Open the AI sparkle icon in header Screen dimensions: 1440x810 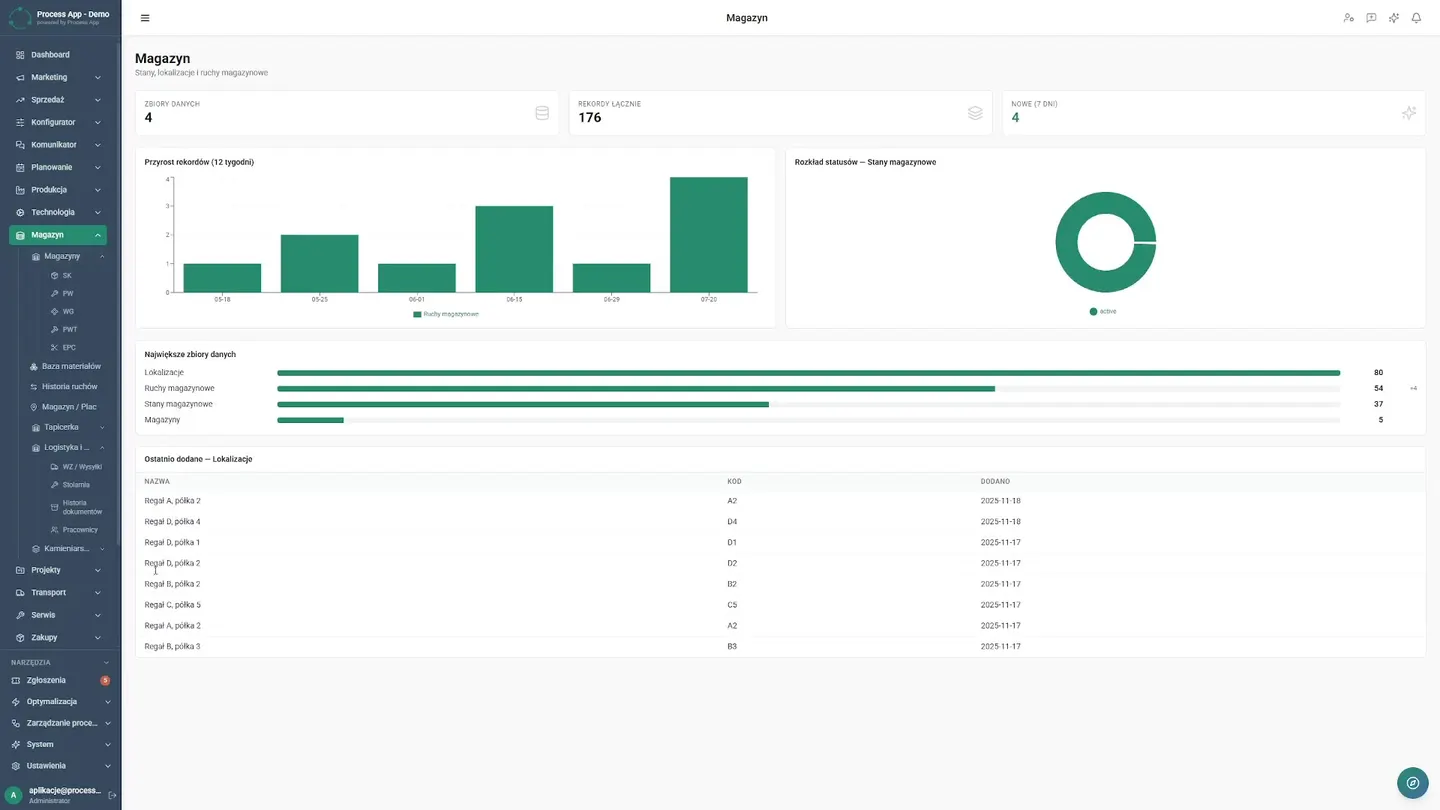click(x=1394, y=18)
